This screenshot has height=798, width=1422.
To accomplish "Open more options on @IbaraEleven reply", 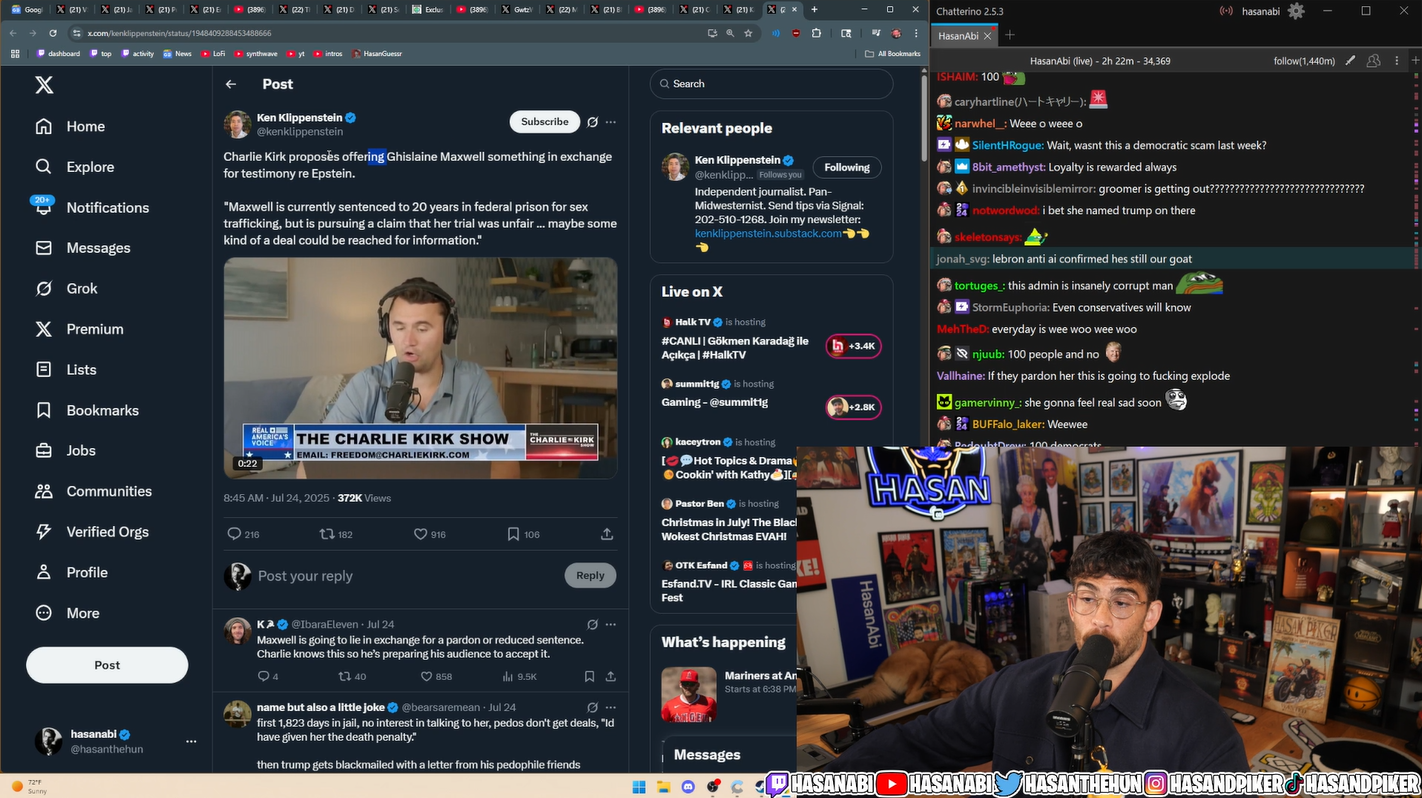I will click(611, 624).
